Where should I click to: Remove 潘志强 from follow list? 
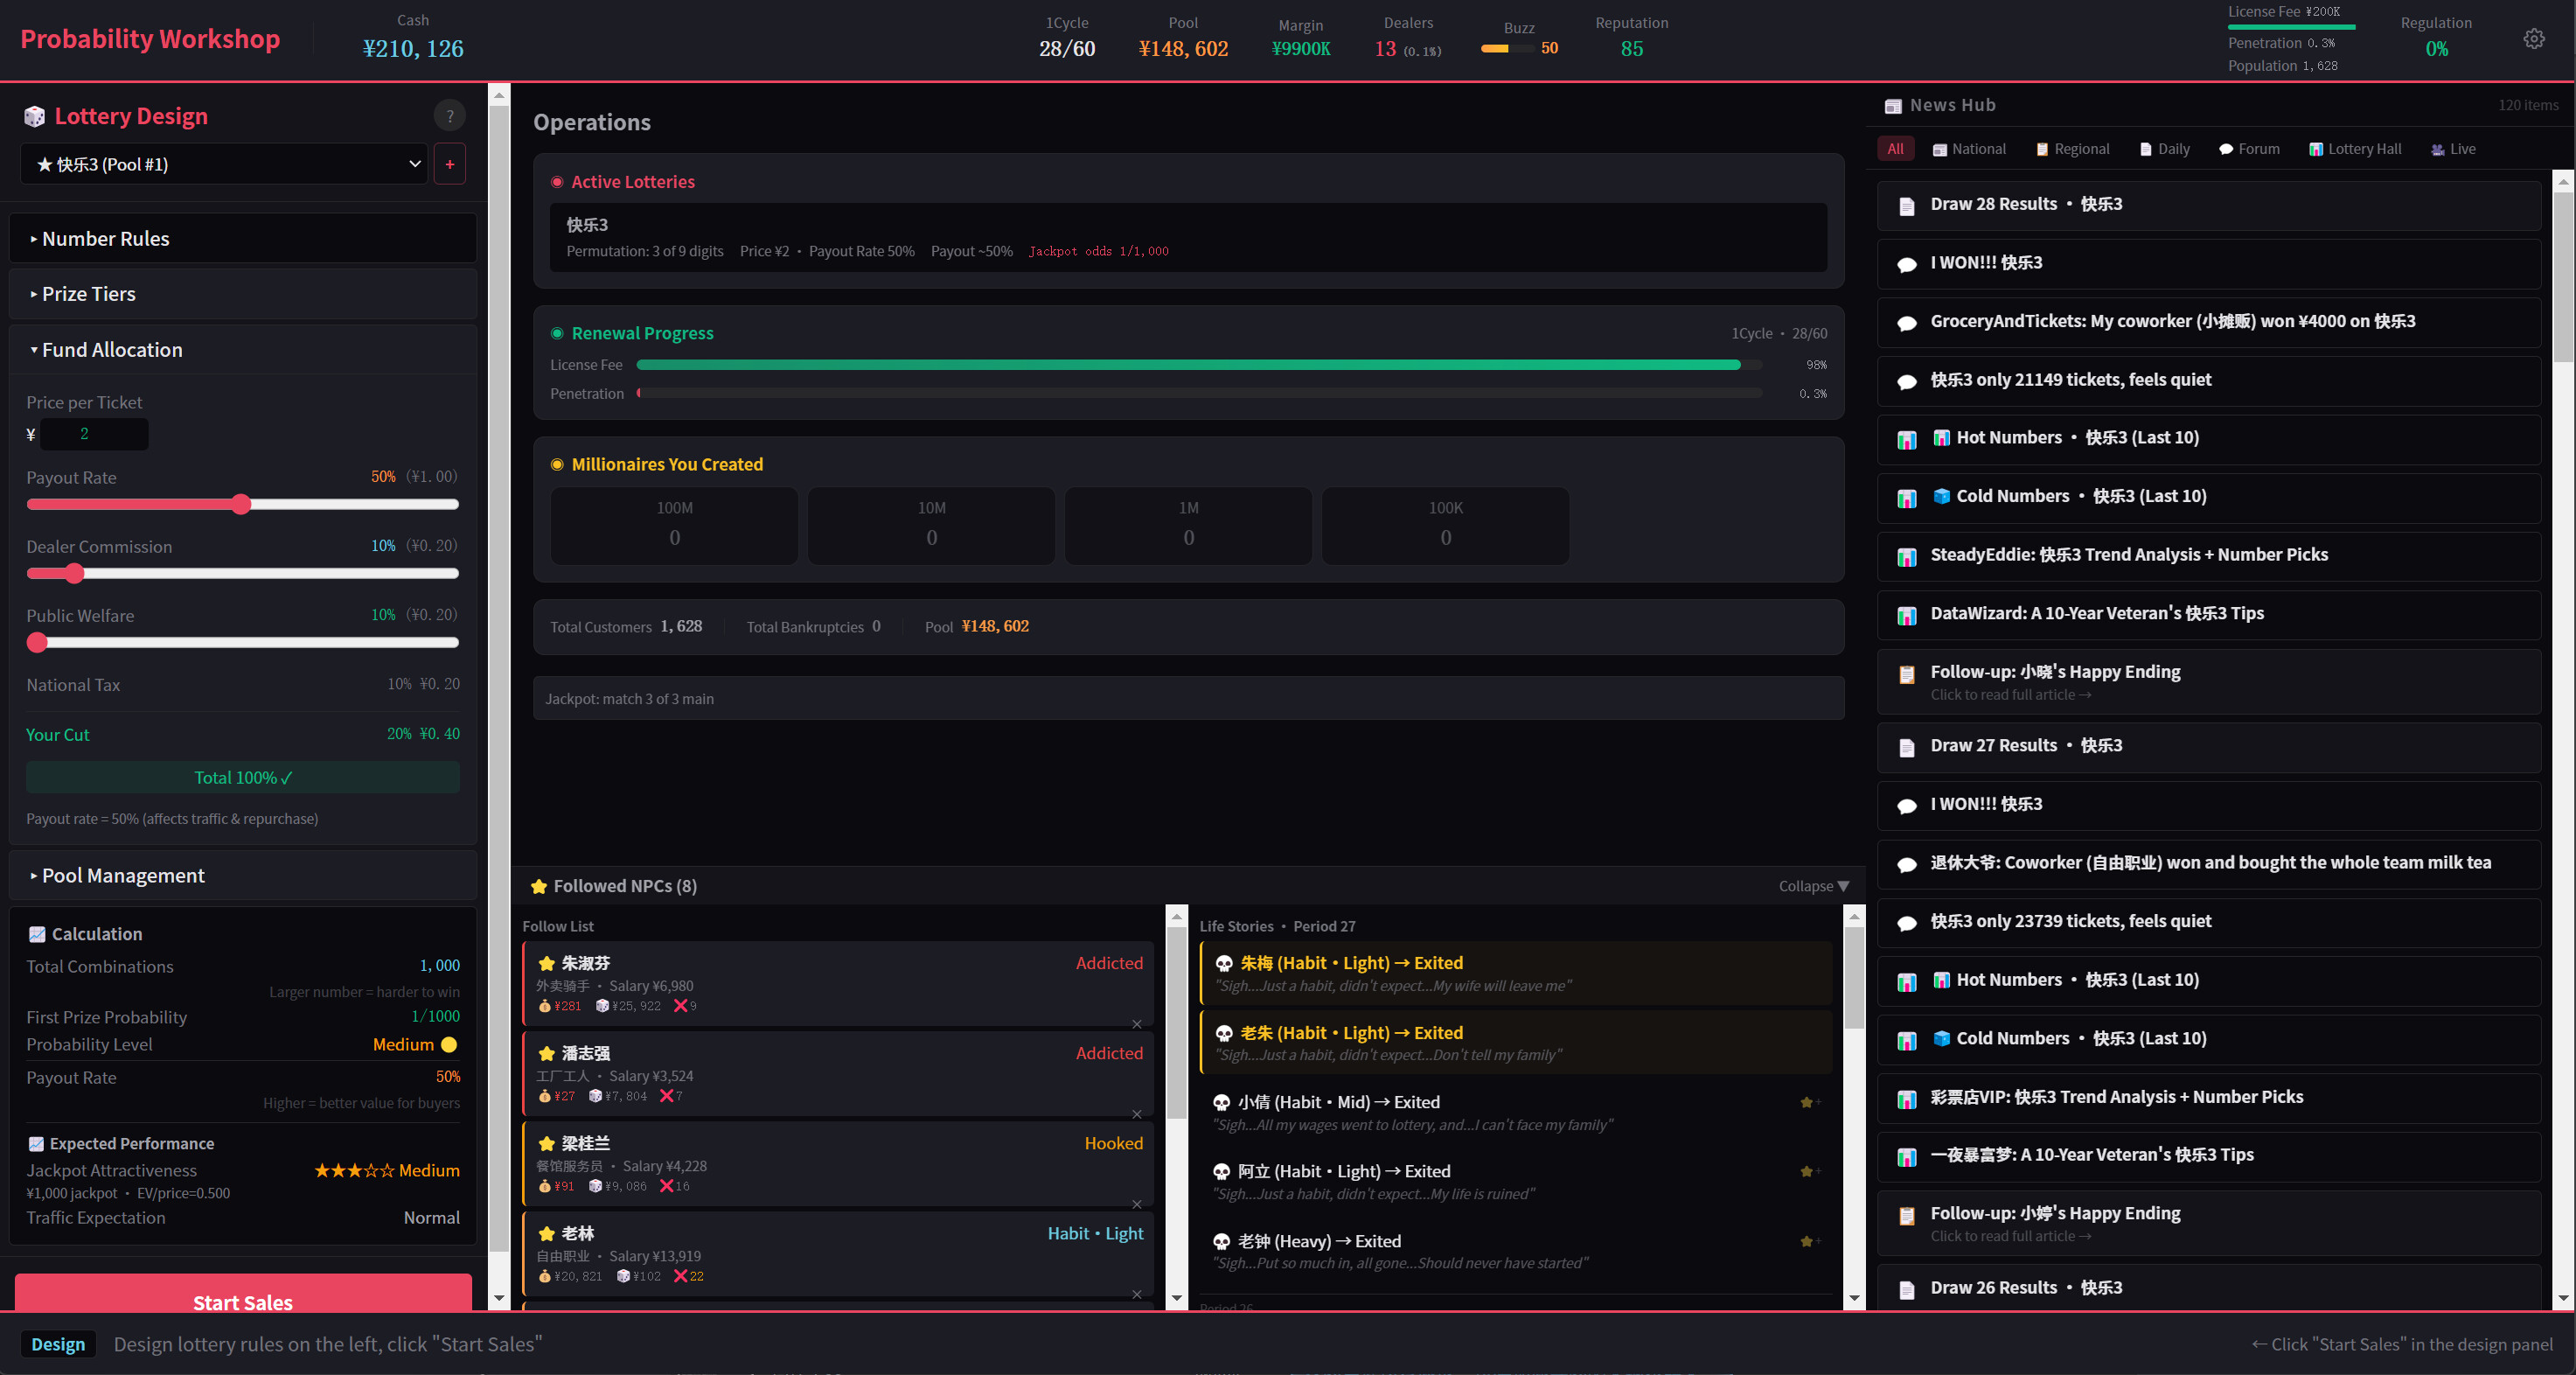[1137, 1114]
